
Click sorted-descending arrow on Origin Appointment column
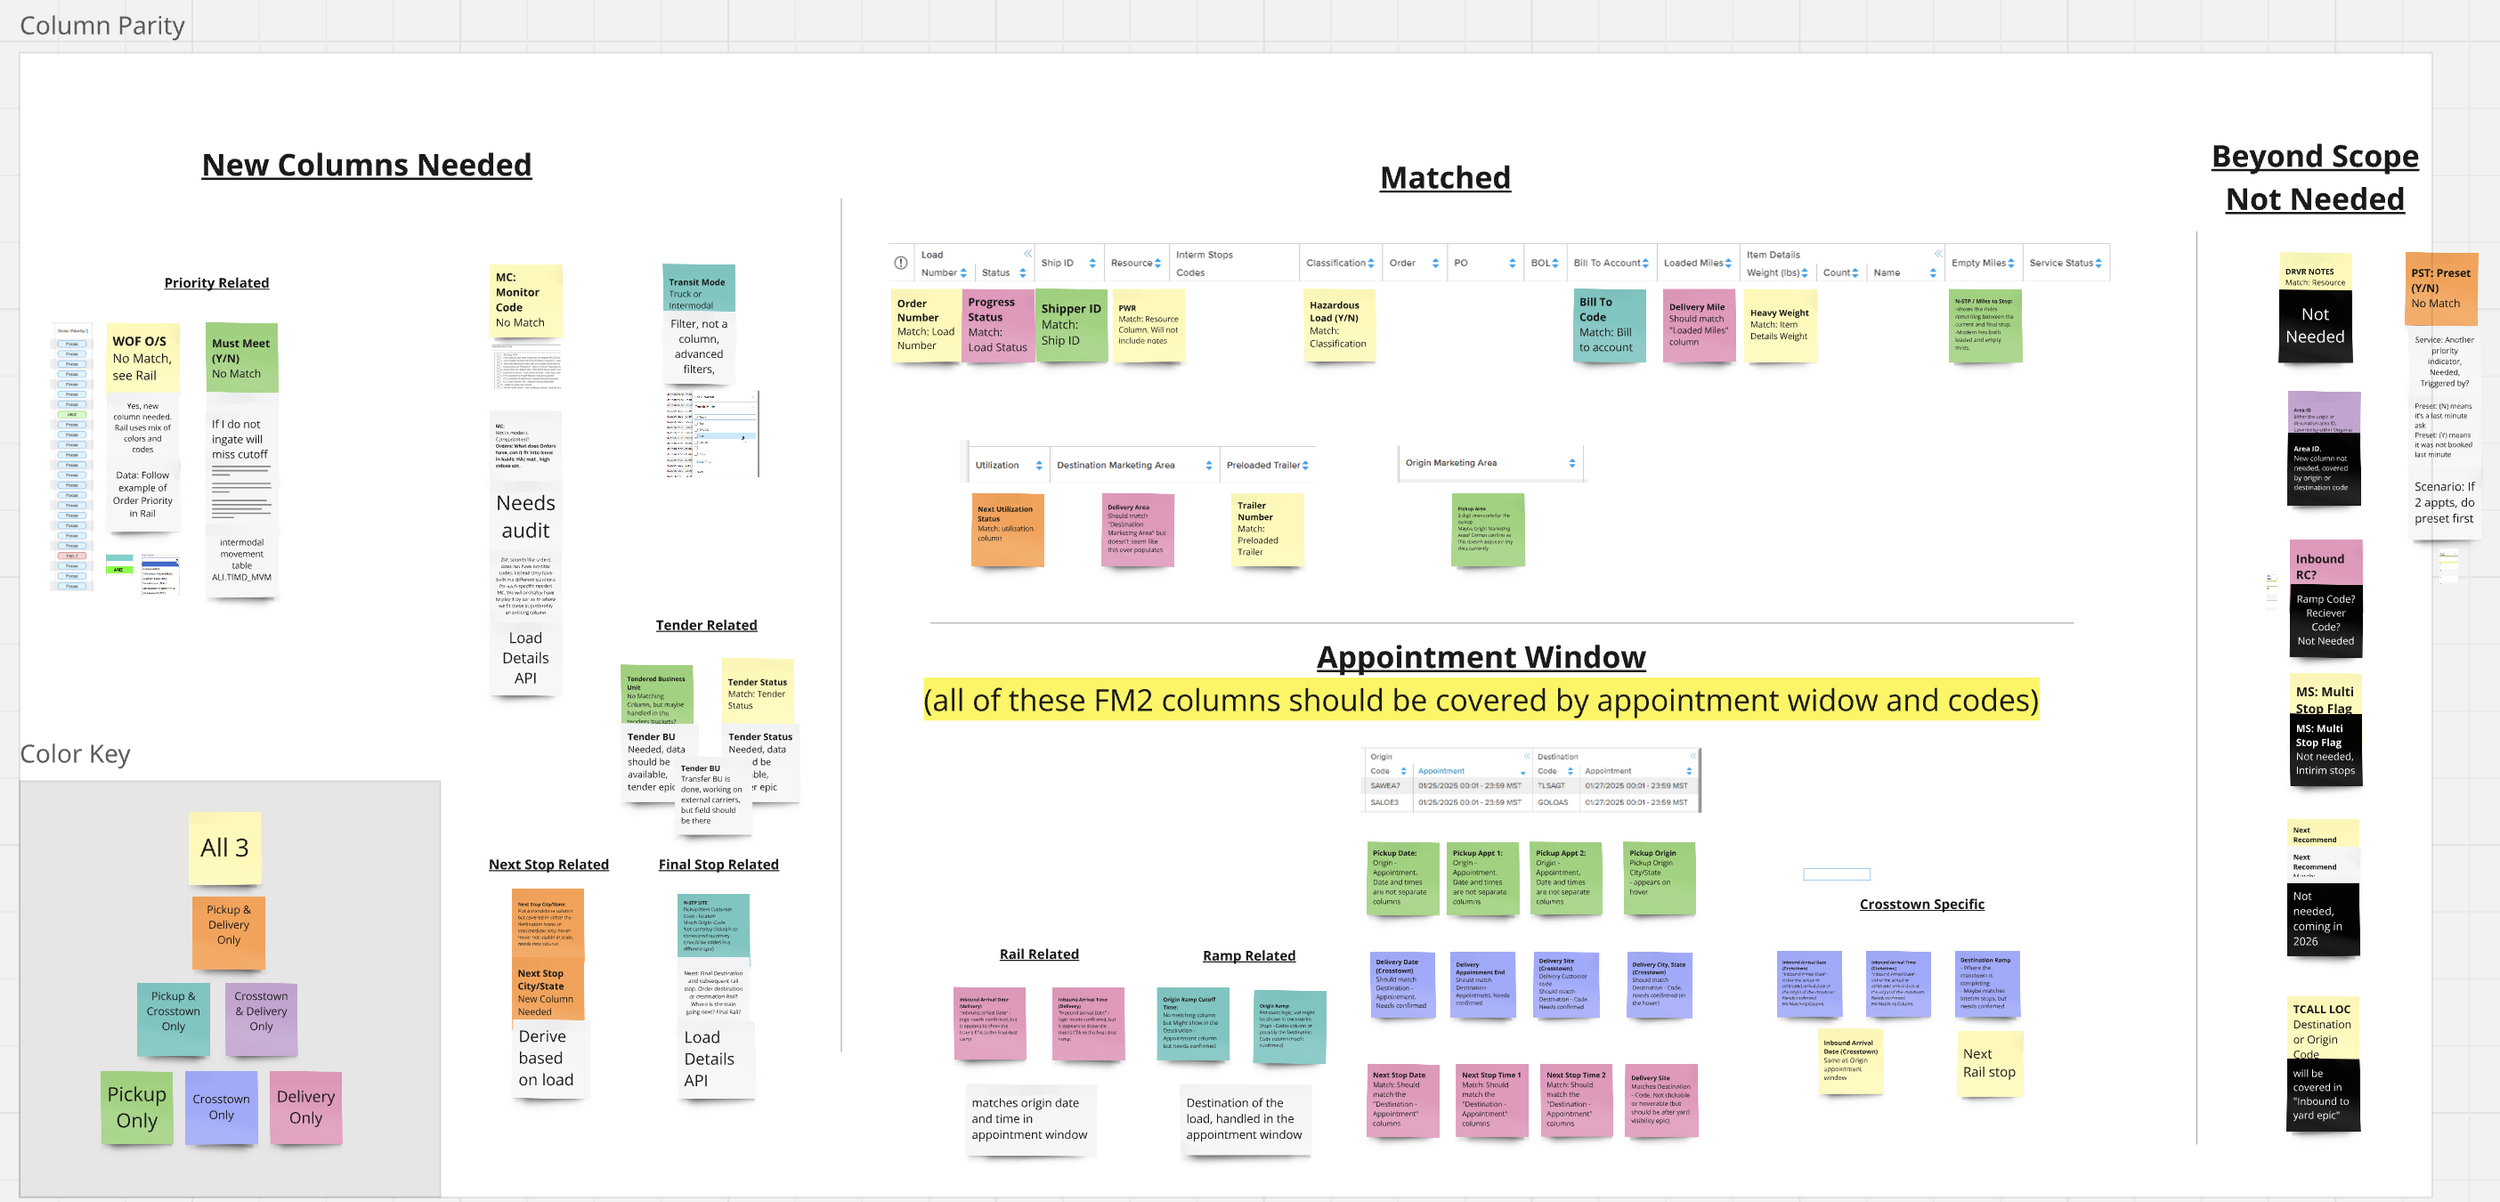1522,772
